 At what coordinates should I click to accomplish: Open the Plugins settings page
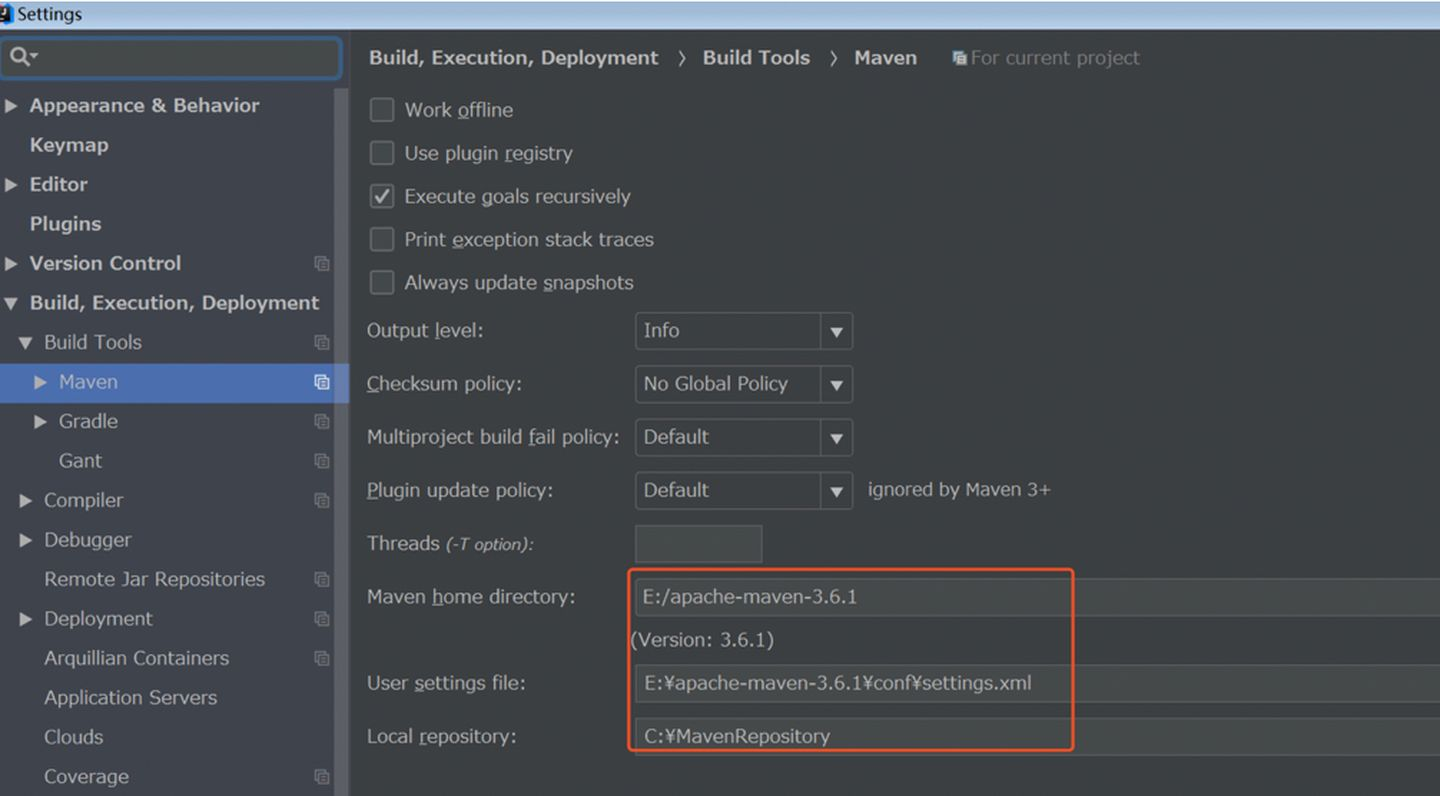pos(65,224)
